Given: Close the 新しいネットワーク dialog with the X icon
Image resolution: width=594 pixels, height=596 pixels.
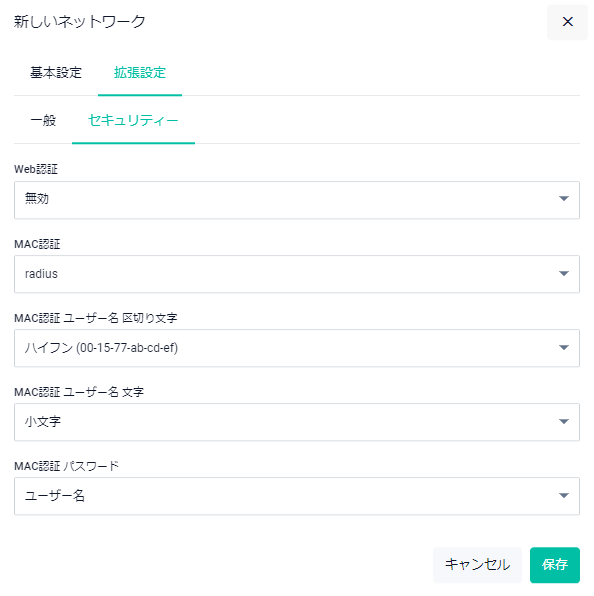Looking at the screenshot, I should coord(567,22).
